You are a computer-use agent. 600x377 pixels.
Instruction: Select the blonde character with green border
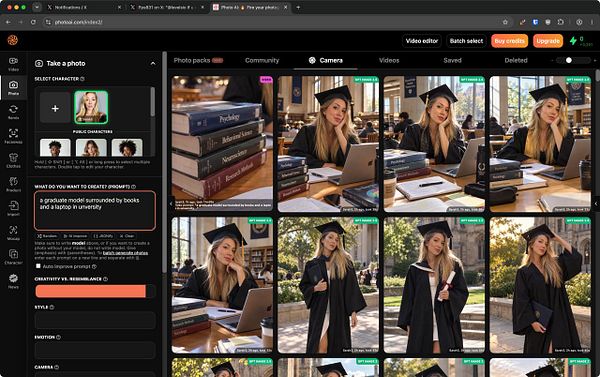tap(91, 107)
